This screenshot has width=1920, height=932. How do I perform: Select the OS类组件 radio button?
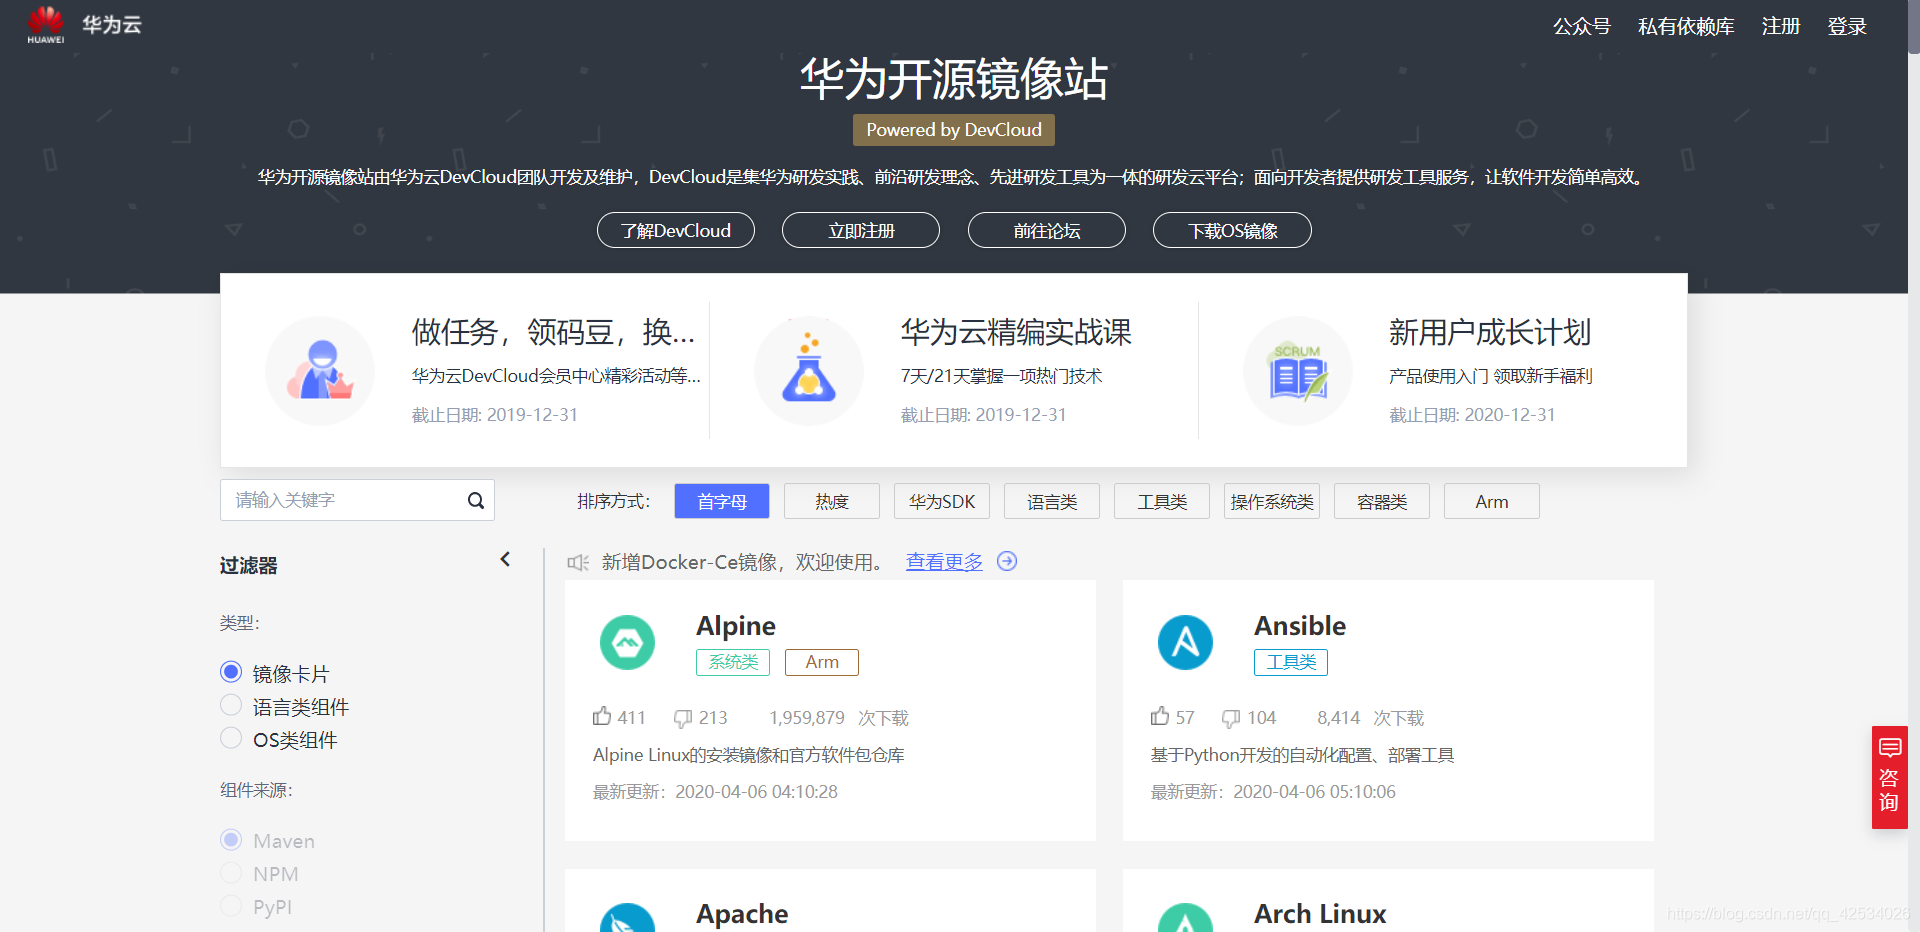click(231, 738)
